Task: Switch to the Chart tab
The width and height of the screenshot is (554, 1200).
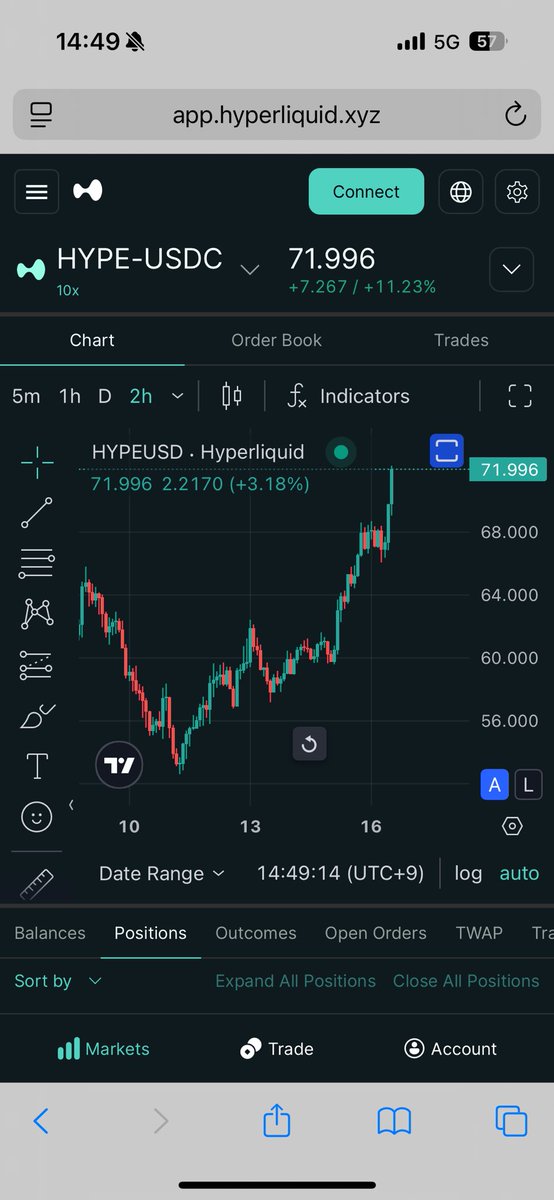Action: (92, 340)
